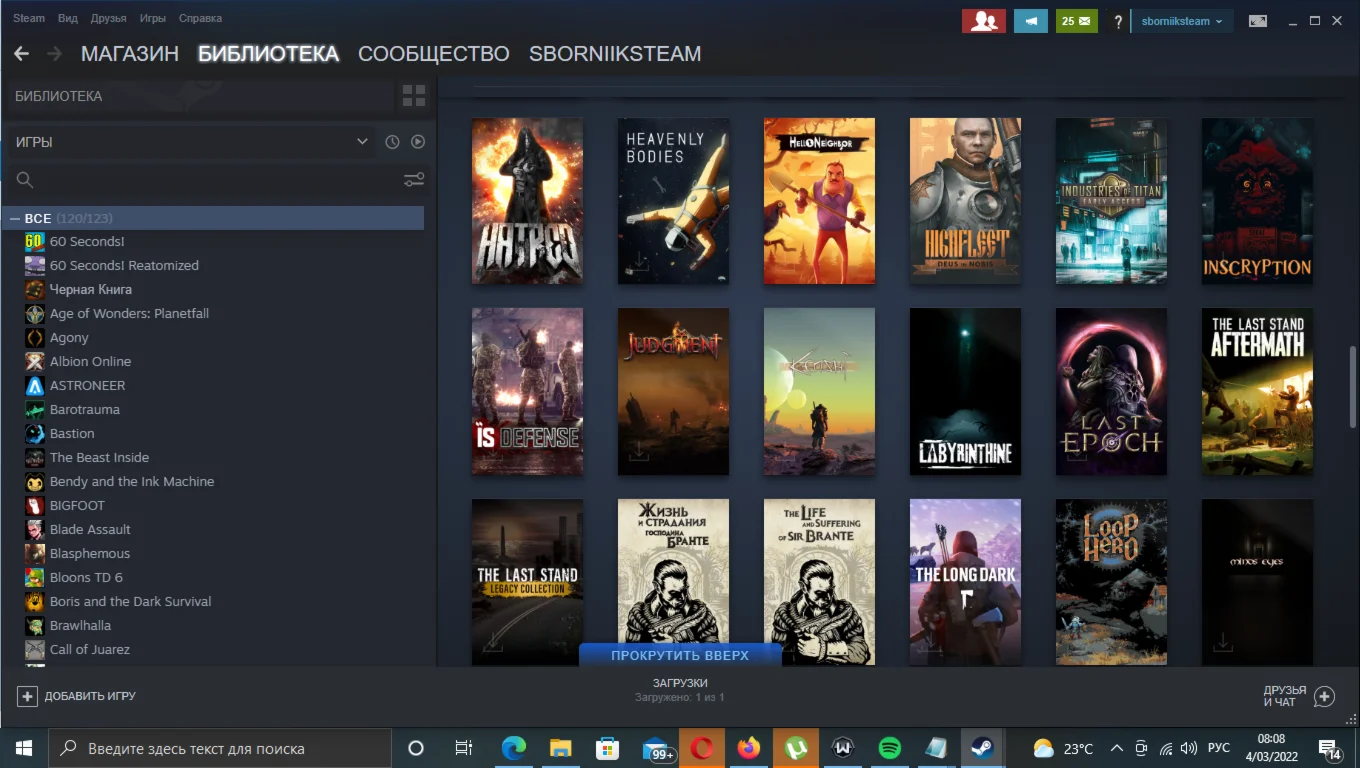Open the 25 messages inbox
The image size is (1360, 768).
coord(1077,21)
